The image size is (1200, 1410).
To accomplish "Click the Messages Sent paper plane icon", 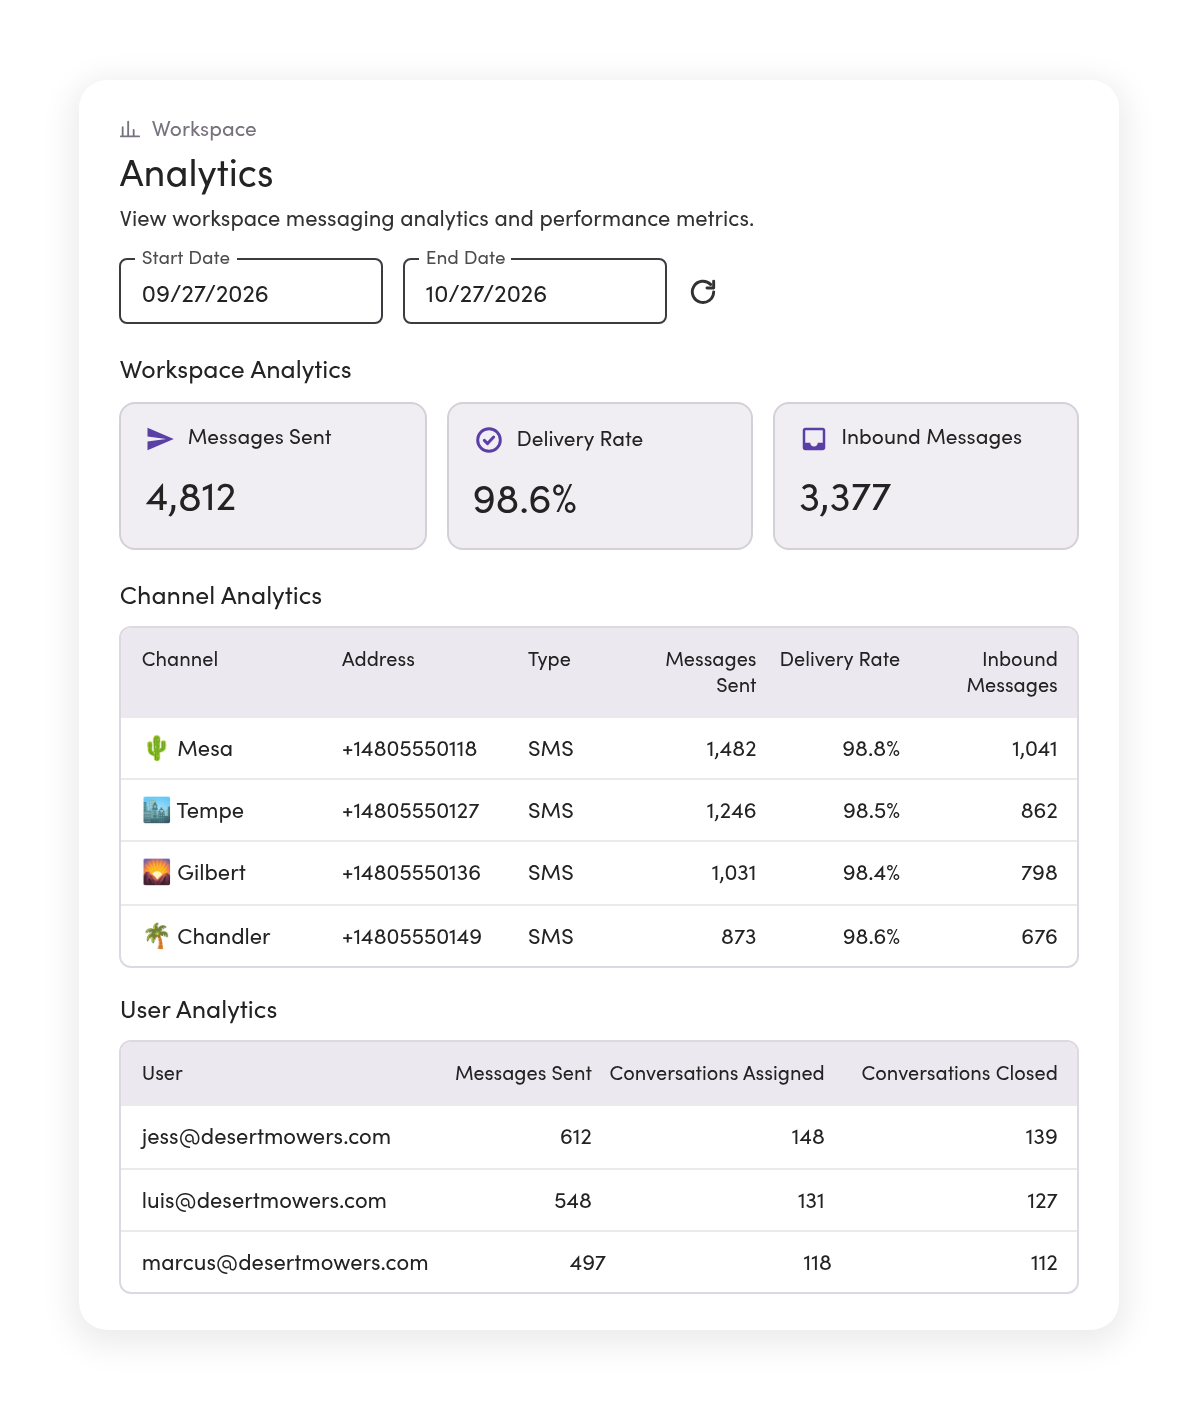I will (x=160, y=438).
